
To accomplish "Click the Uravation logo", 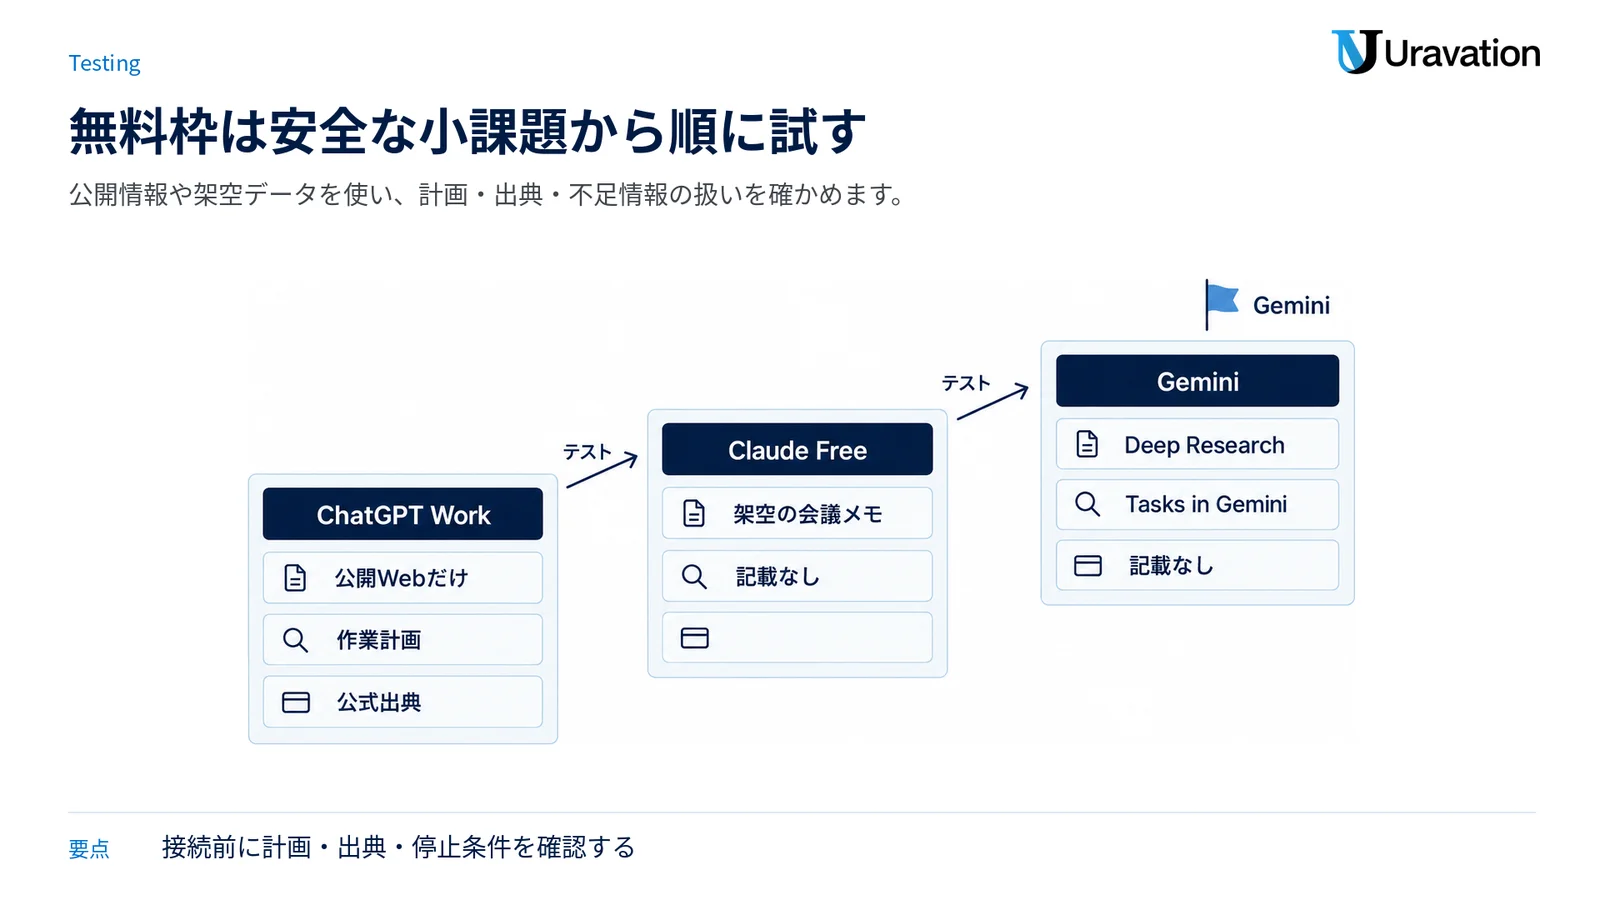I will coord(1436,52).
